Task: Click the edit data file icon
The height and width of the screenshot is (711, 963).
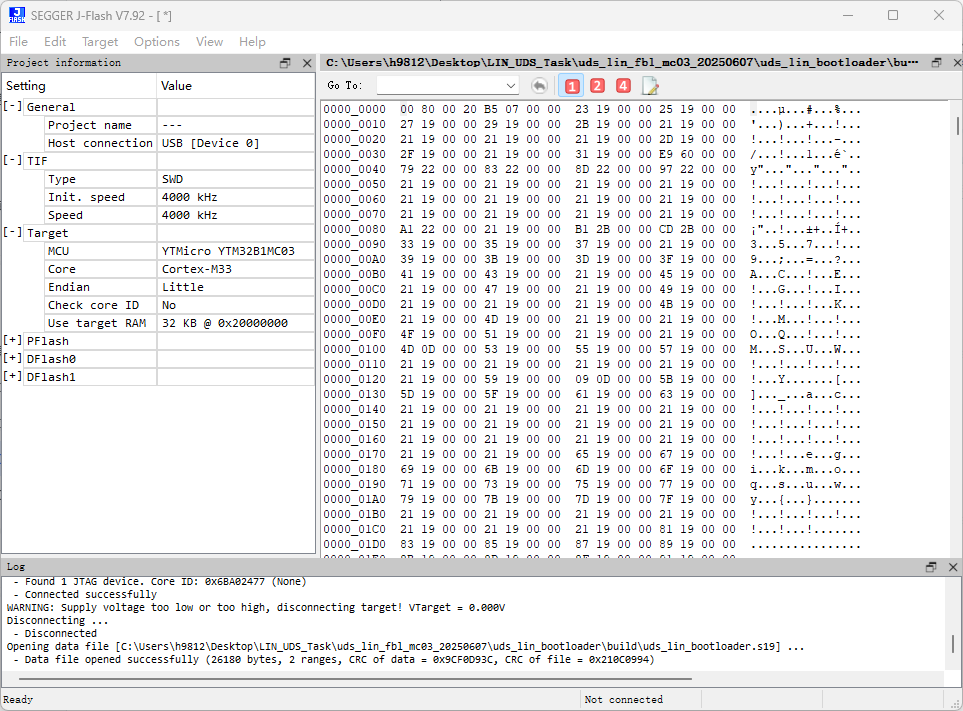Action: pos(650,86)
